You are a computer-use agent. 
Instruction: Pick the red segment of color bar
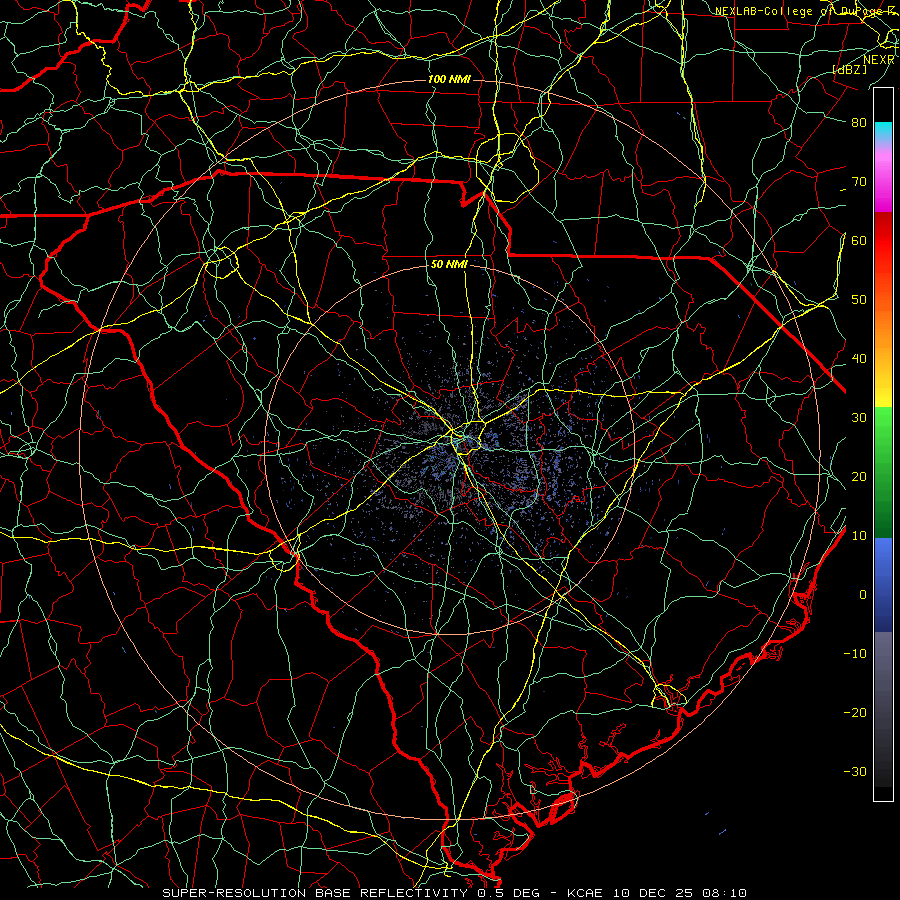883,241
